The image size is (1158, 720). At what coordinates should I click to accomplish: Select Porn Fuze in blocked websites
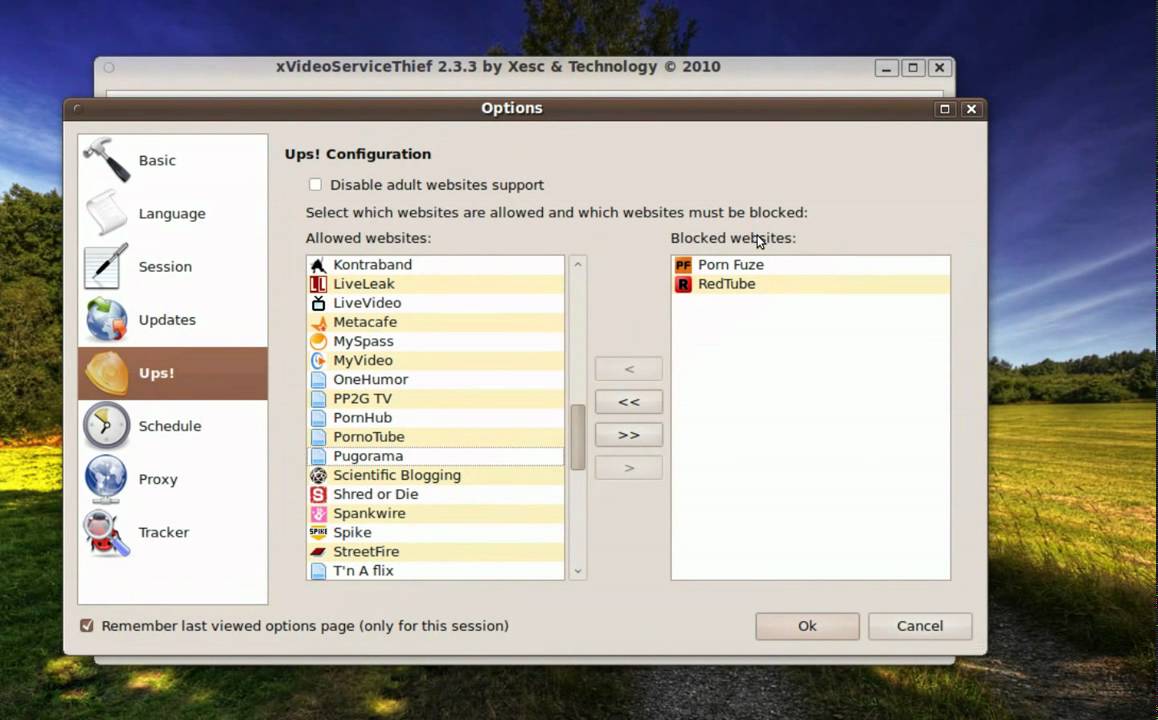(811, 264)
